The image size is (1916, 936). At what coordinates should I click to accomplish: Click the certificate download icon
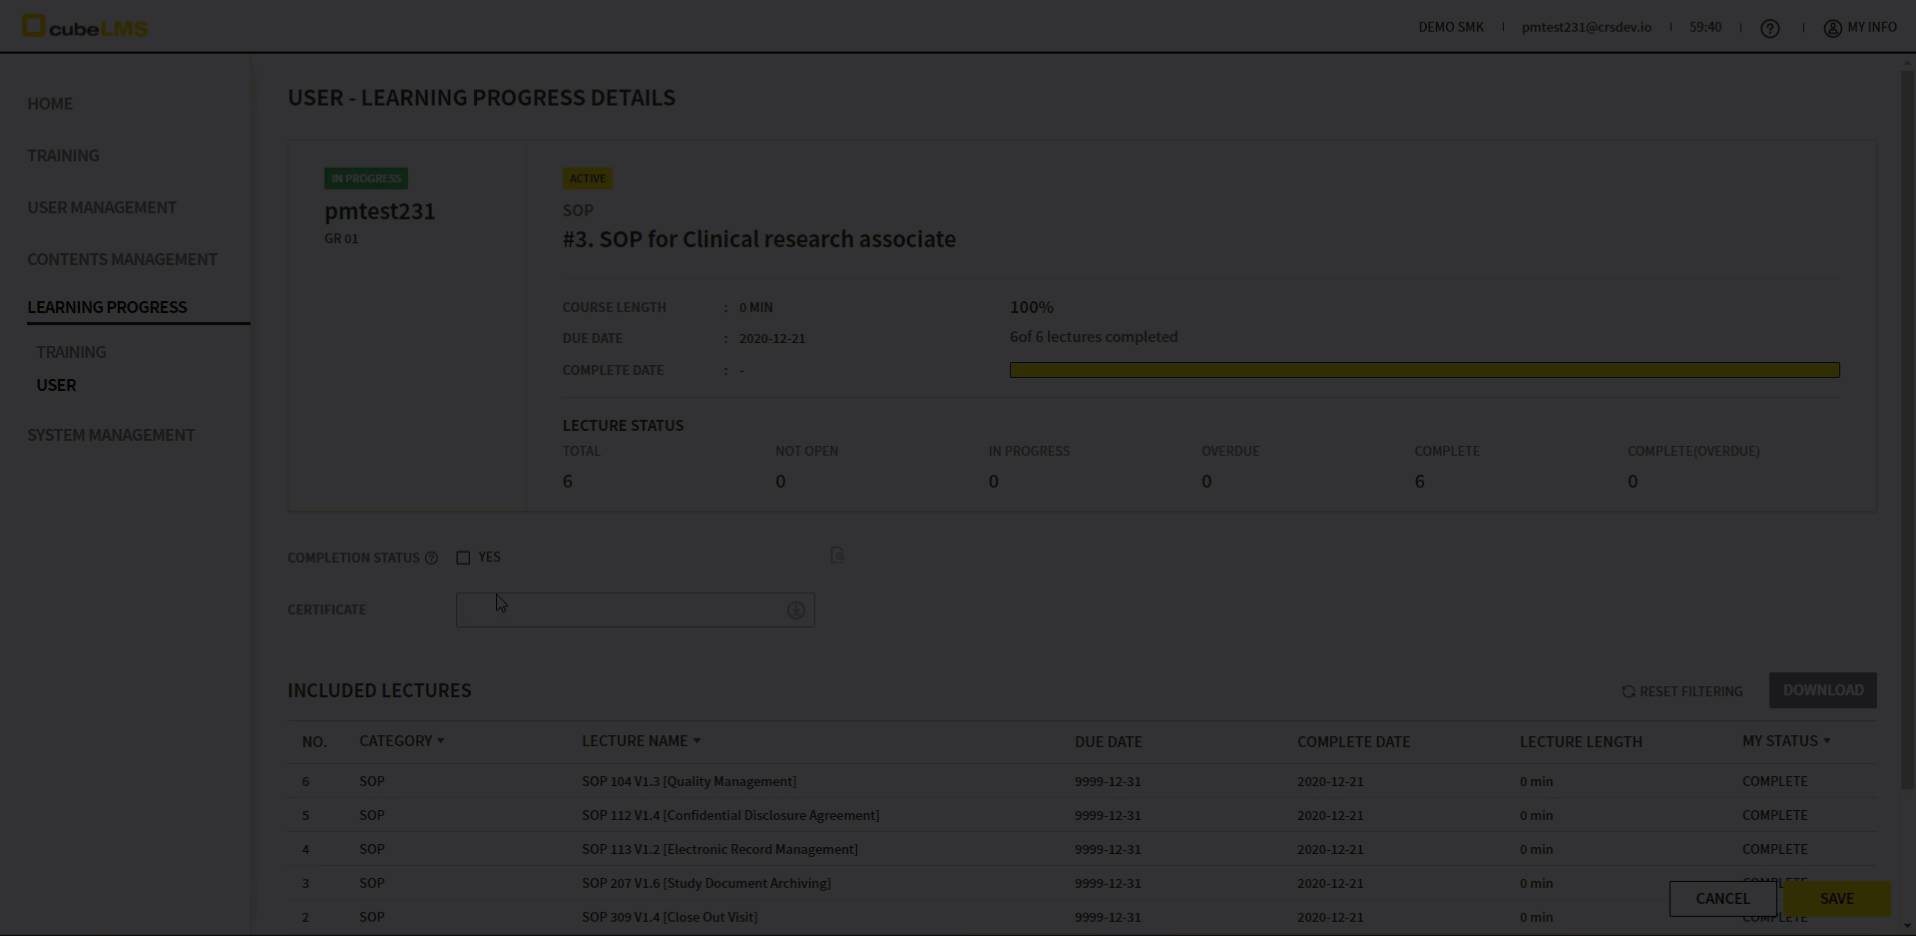pyautogui.click(x=796, y=610)
